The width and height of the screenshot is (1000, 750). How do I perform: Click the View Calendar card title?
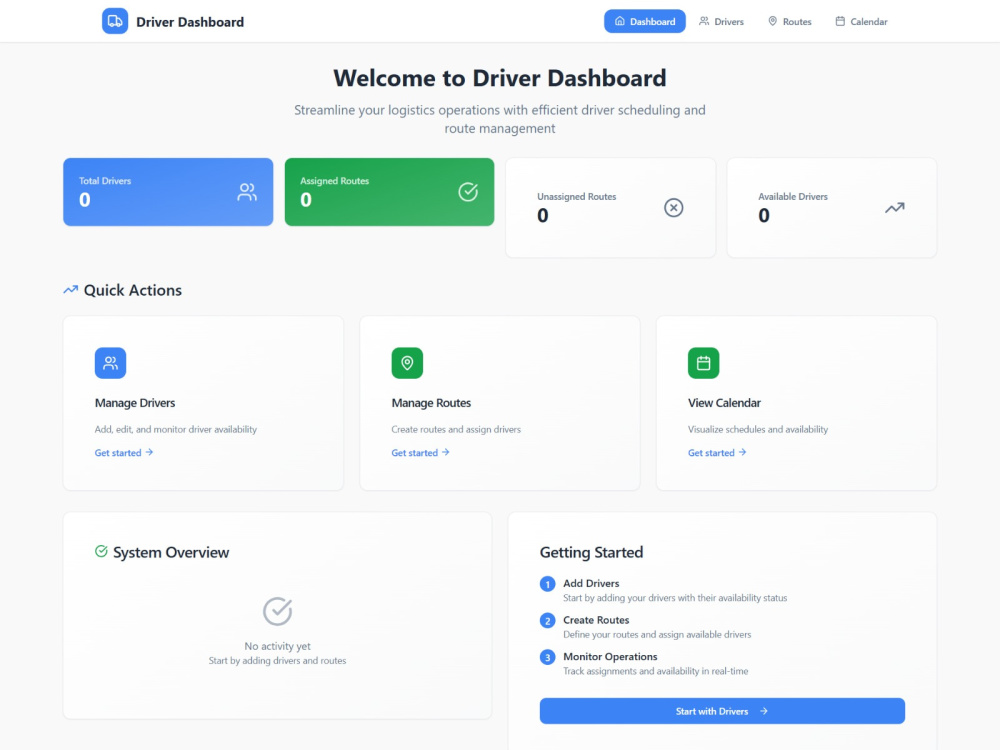coord(724,403)
